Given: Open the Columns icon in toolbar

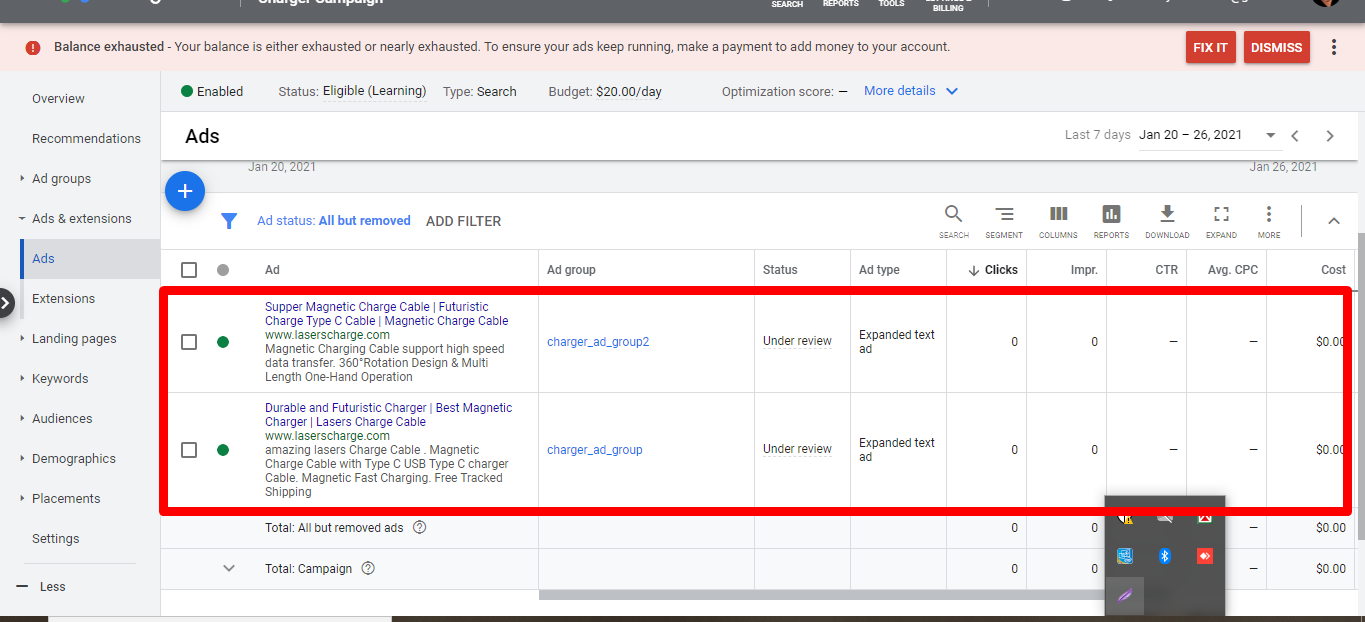Looking at the screenshot, I should point(1058,221).
